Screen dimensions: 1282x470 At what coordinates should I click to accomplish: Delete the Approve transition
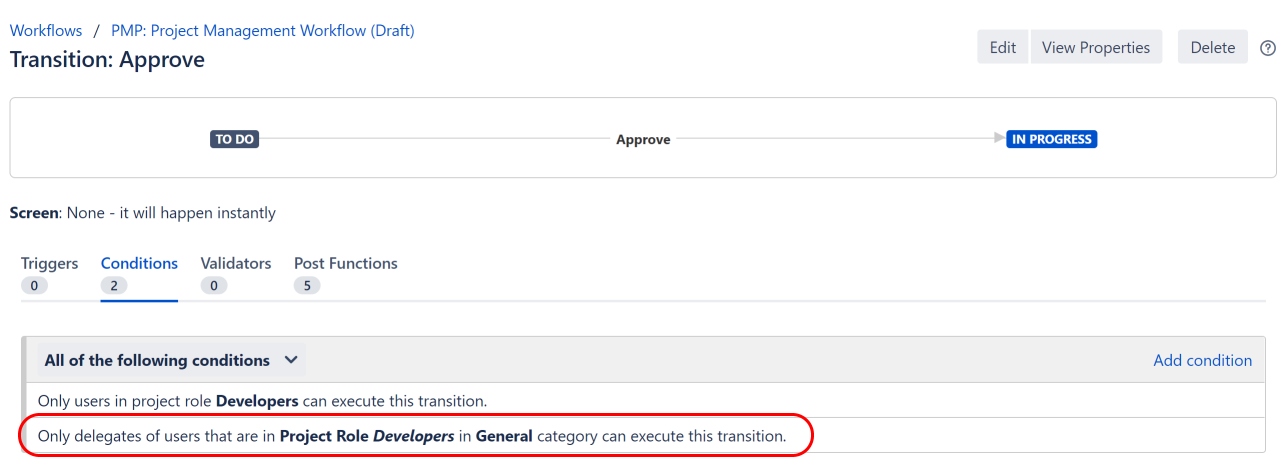(1212, 47)
